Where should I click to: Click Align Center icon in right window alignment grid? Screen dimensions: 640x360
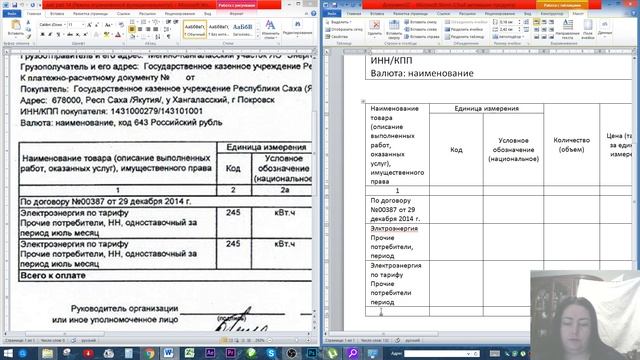(544, 29)
